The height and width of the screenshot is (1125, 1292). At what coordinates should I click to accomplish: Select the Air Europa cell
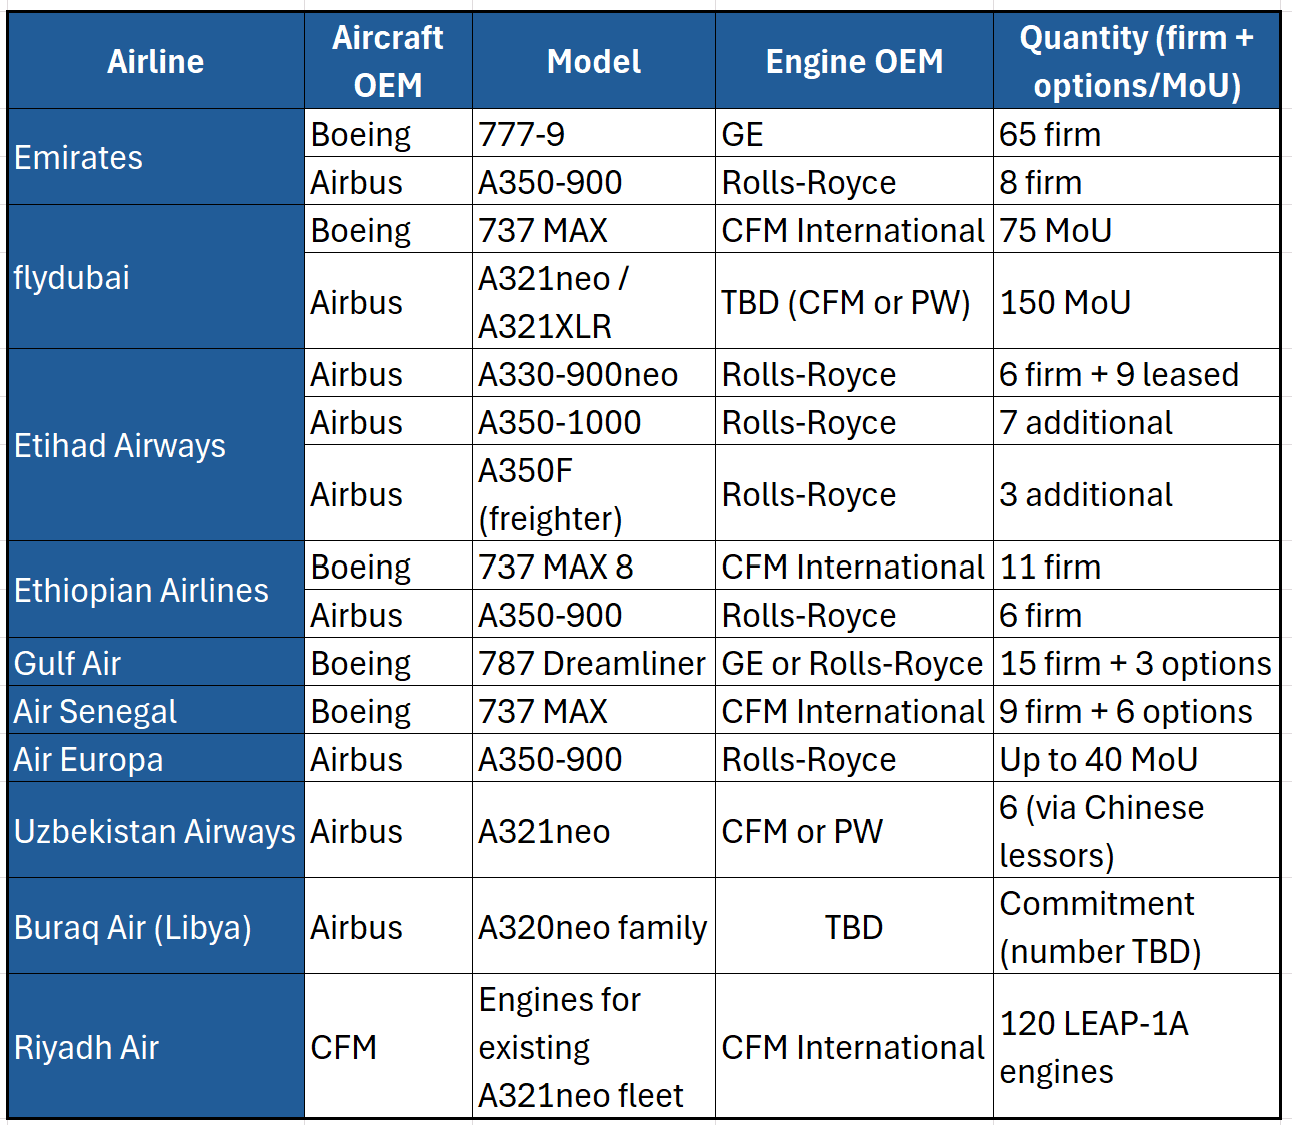pos(155,759)
